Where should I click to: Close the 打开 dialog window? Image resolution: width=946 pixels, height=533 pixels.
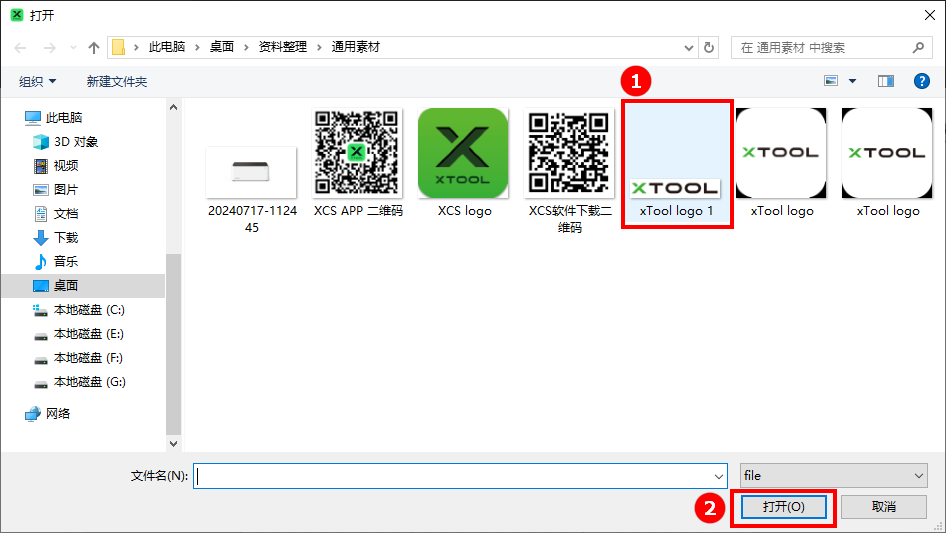pos(930,15)
